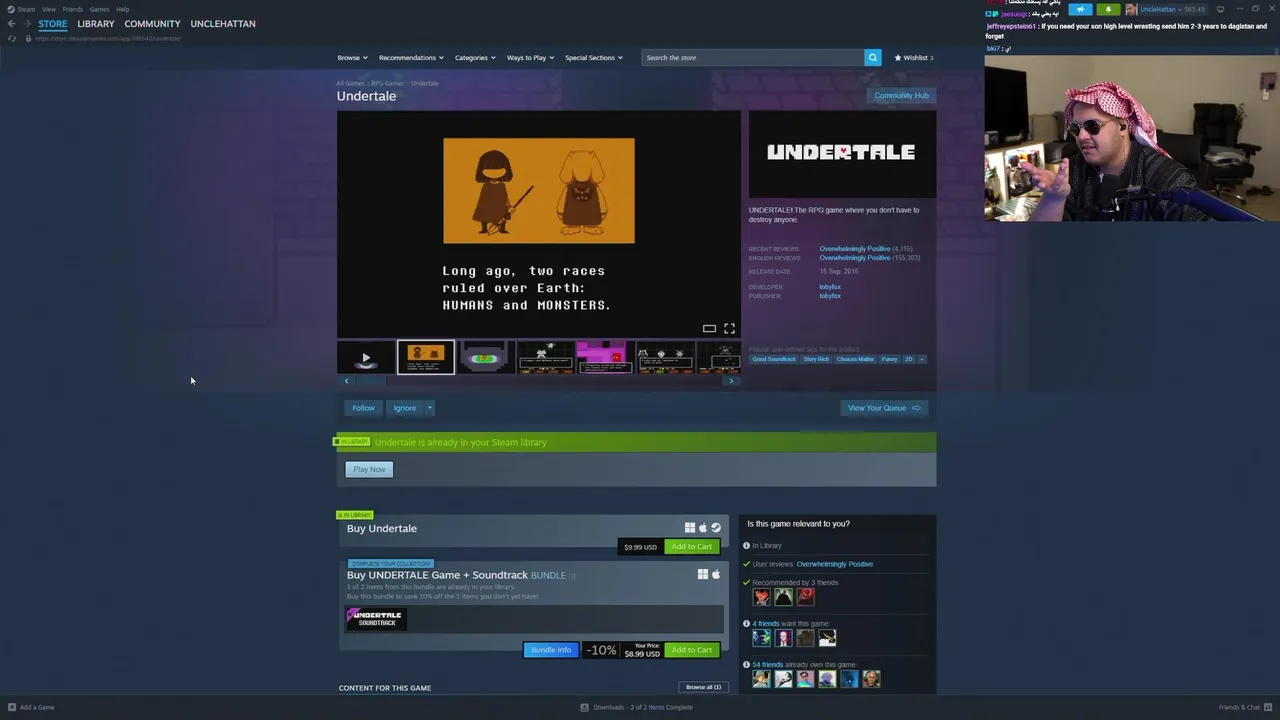Select the green oval room screenshot thumbnail
Viewport: 1280px width, 720px height.
click(485, 358)
